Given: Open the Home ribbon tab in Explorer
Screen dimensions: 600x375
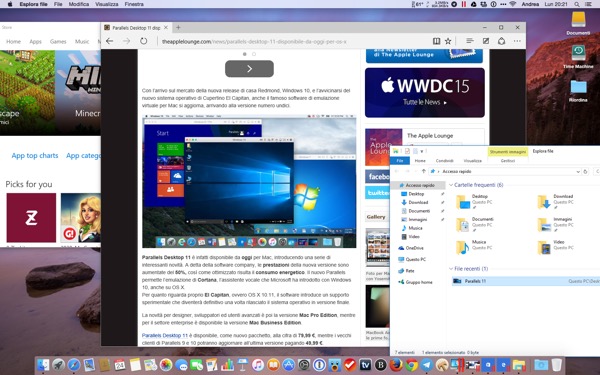Looking at the screenshot, I should (420, 161).
